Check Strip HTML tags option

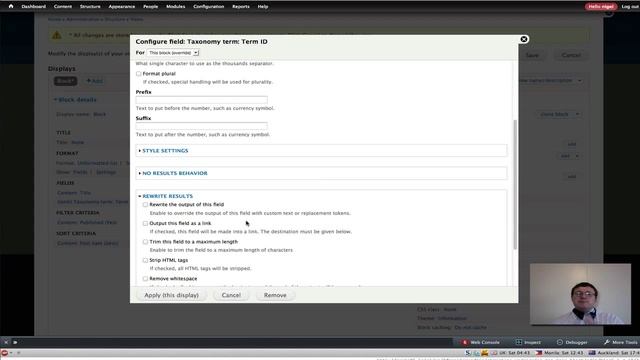tap(145, 260)
